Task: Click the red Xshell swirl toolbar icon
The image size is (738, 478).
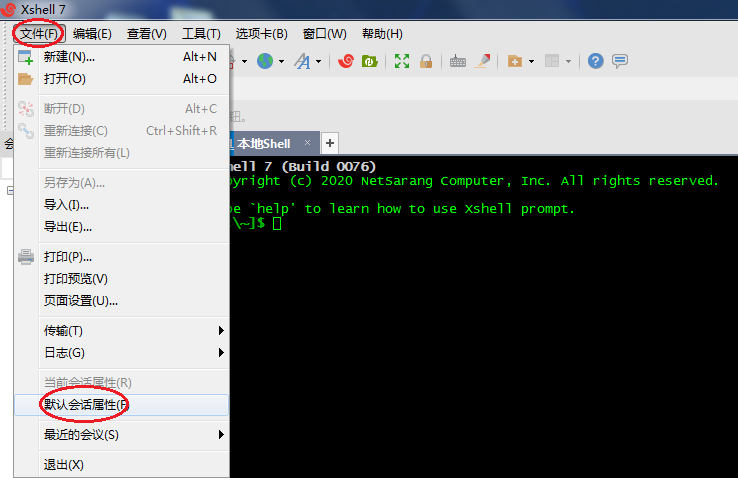Action: [346, 61]
